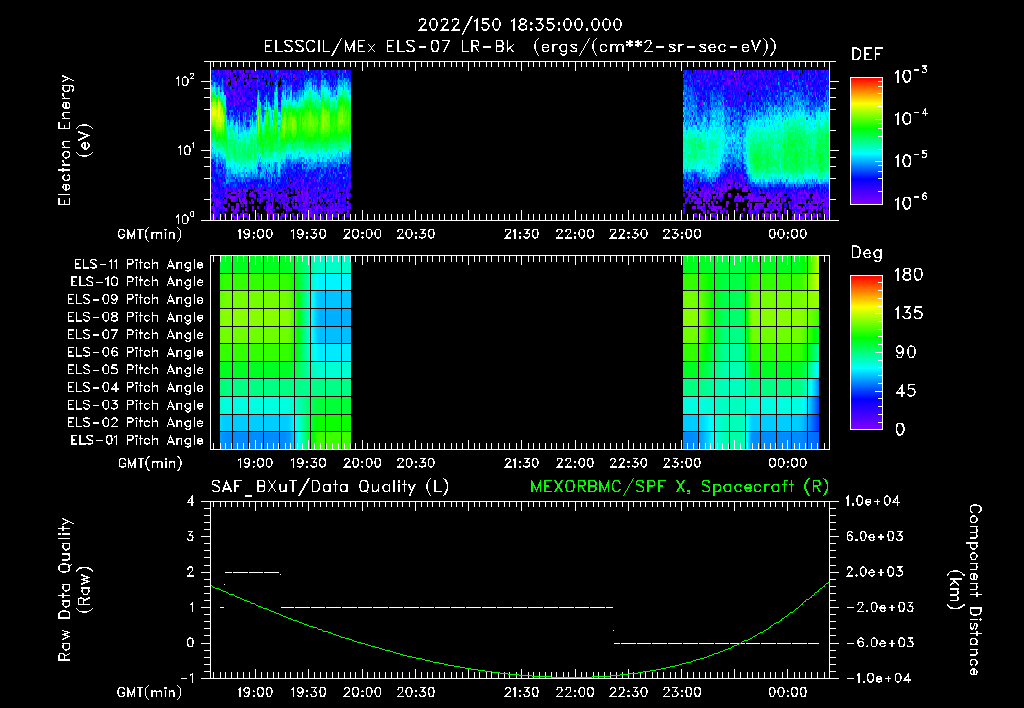This screenshot has width=1024, height=708.
Task: Click the short data quality line segment at level 2
Action: pos(253,573)
